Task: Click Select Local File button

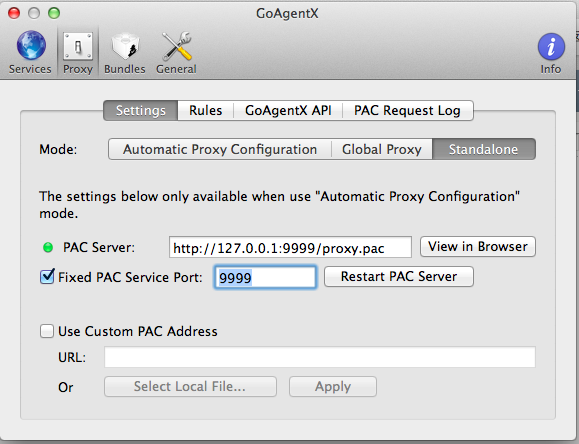Action: coord(190,386)
